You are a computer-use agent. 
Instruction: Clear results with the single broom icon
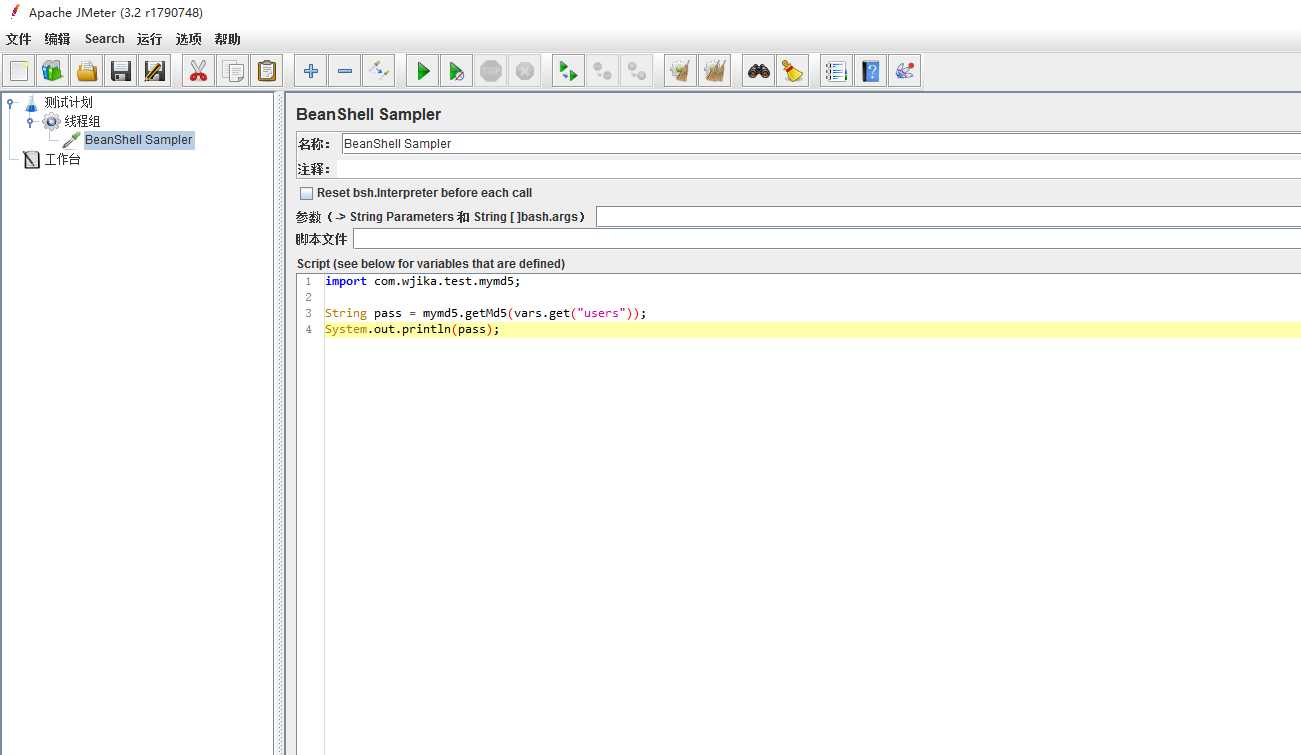[x=680, y=71]
